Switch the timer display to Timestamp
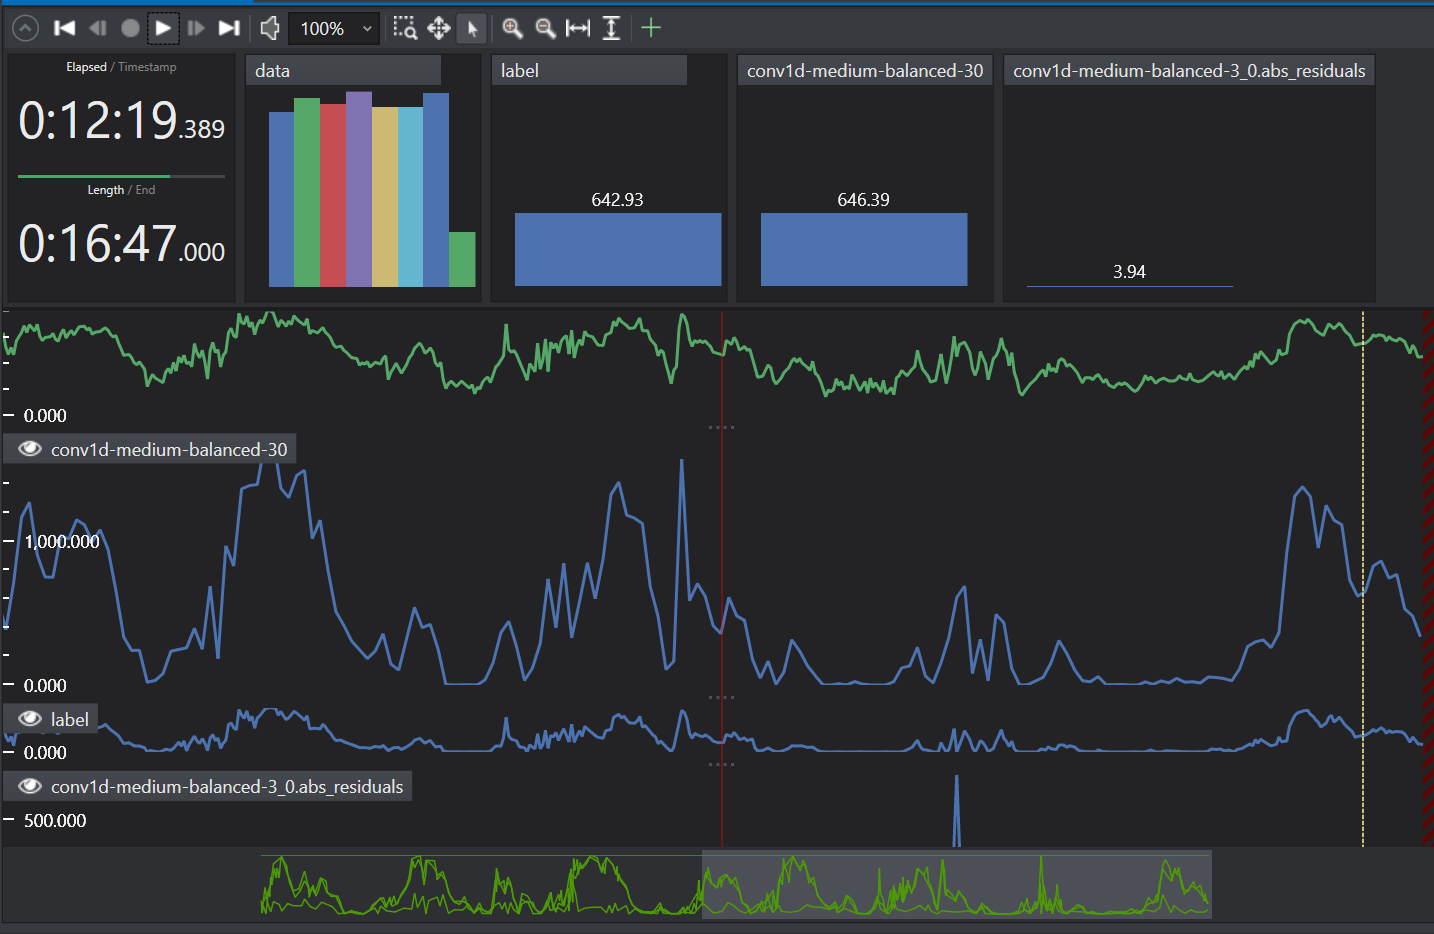The image size is (1434, 934). 147,67
